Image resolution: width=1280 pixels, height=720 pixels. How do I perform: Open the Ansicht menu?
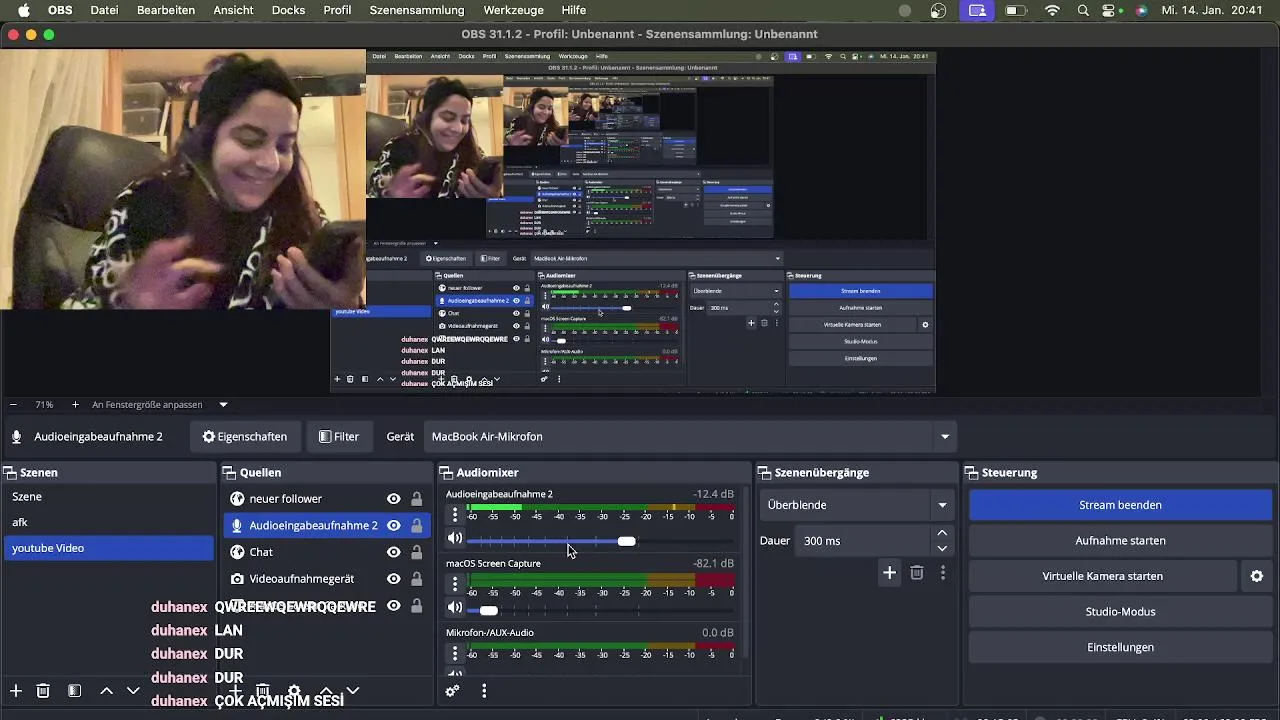pos(233,10)
